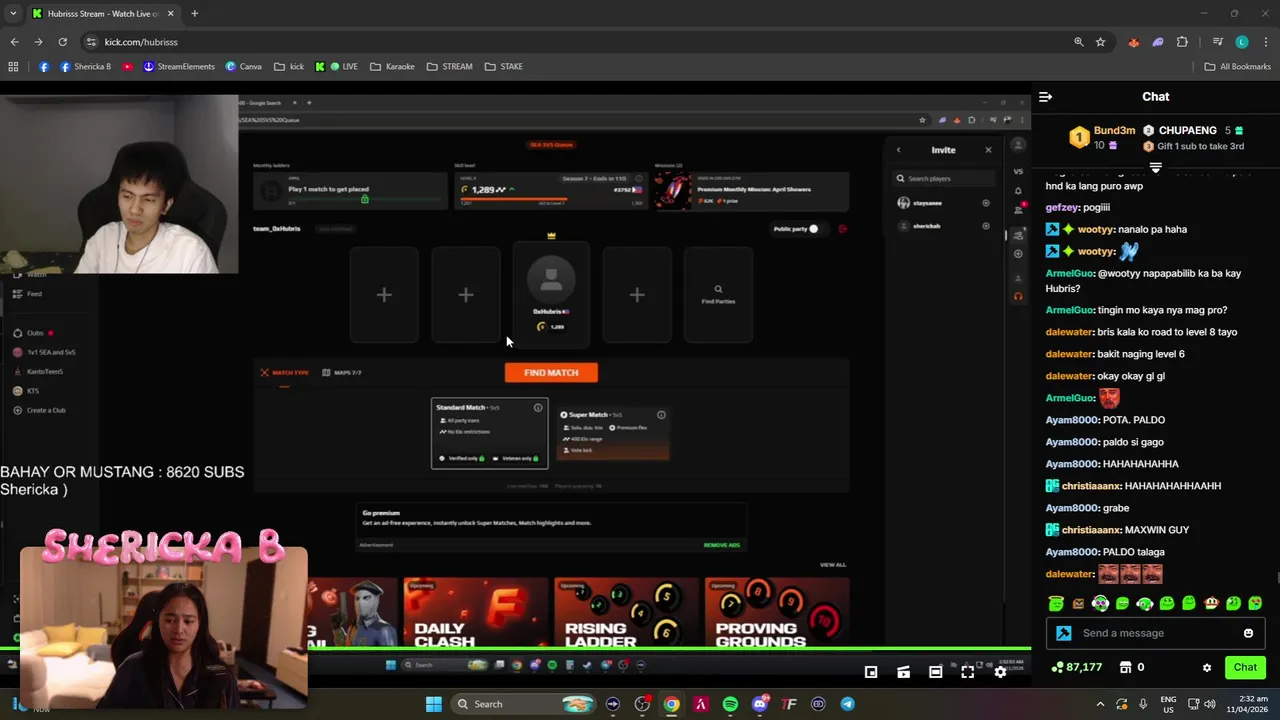Click the chat identity badge icon
The width and height of the screenshot is (1280, 720).
click(x=1064, y=633)
